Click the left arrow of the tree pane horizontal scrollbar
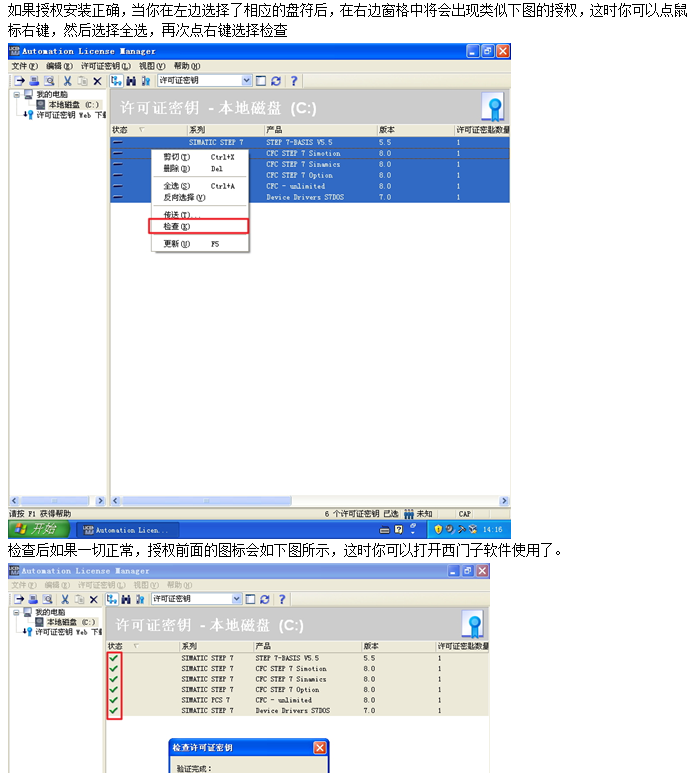Screen dimensions: 697x773 (x=14, y=501)
